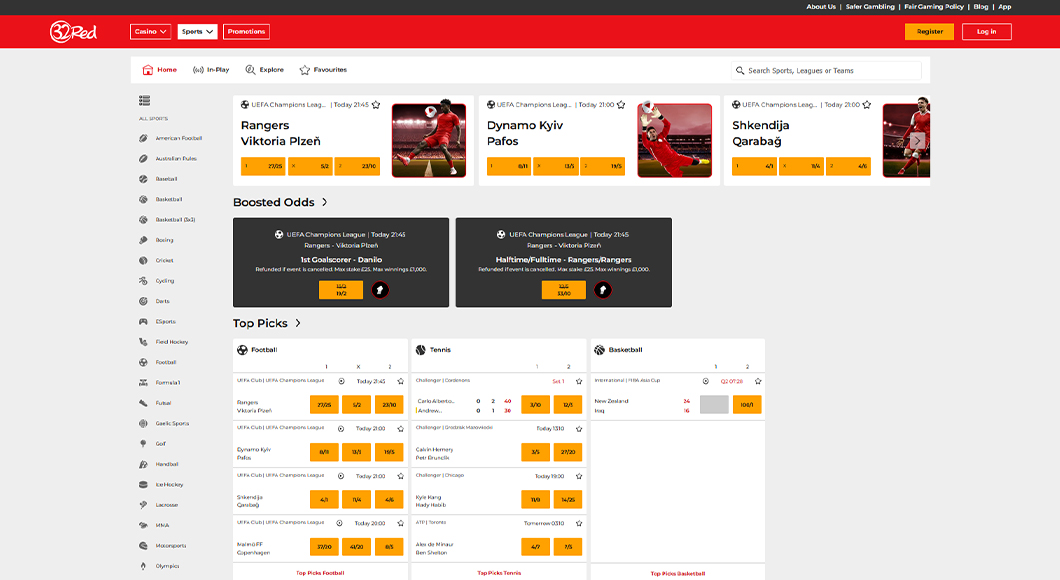The image size is (1060, 580).
Task: Open the Top Picks Football link
Action: coord(320,573)
